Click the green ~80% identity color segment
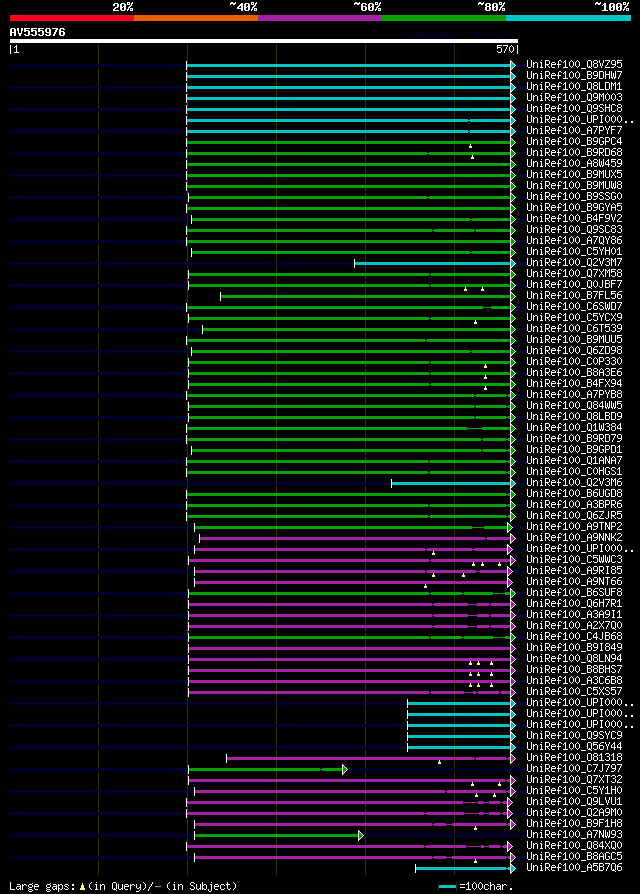Viewport: 640px width, 894px height. click(444, 18)
